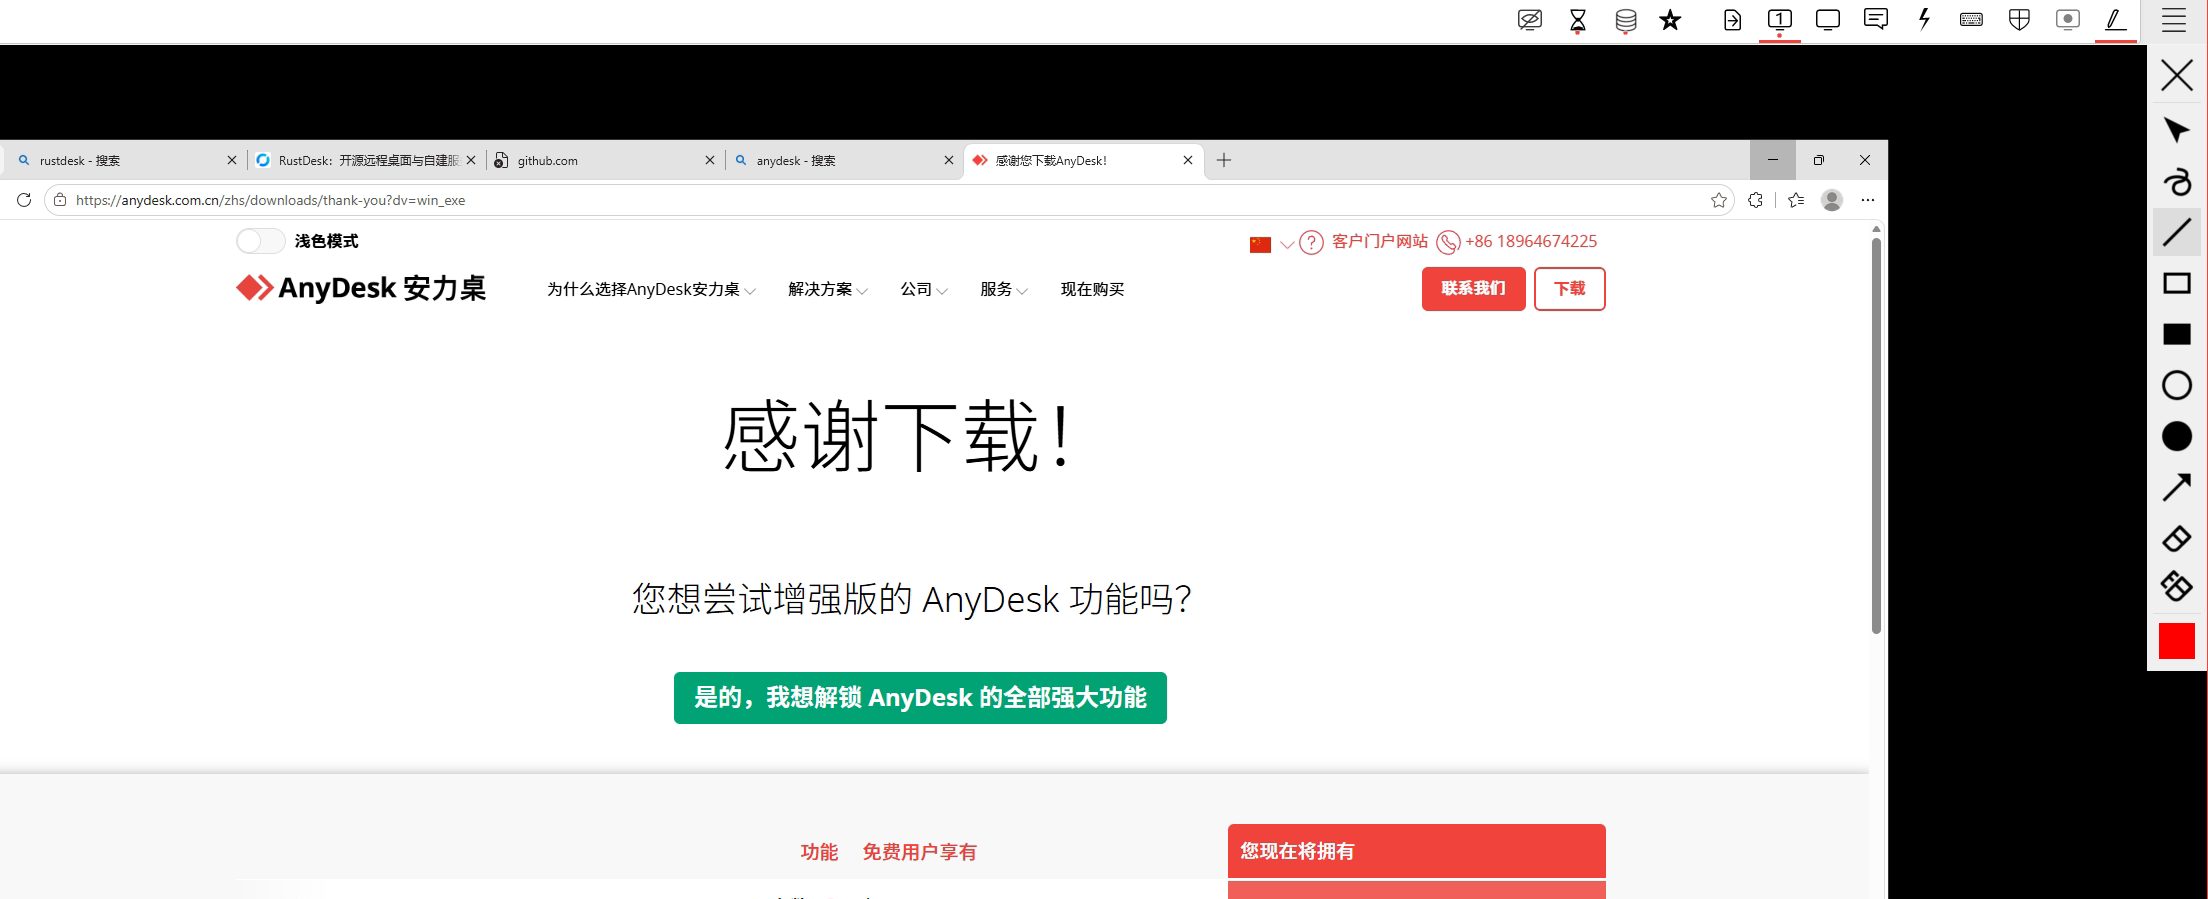Open the 客户门户网站 customer portal link
The height and width of the screenshot is (899, 2208).
click(1380, 241)
